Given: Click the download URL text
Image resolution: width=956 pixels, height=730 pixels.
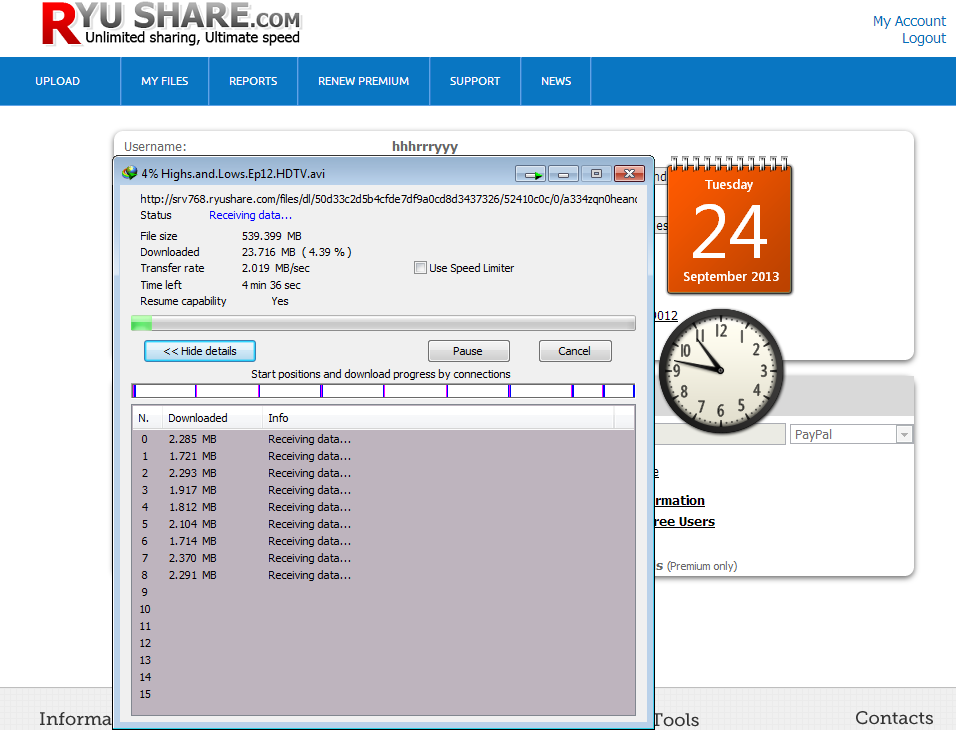Looking at the screenshot, I should (388, 199).
